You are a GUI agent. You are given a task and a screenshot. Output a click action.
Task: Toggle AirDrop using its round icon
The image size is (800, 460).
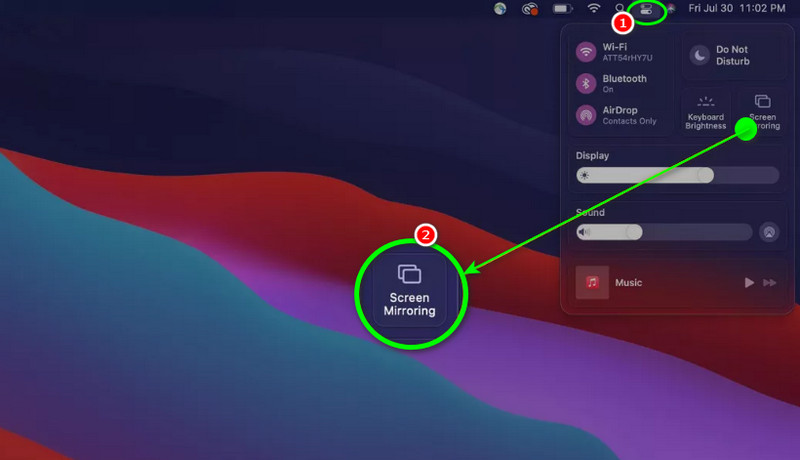tap(587, 115)
